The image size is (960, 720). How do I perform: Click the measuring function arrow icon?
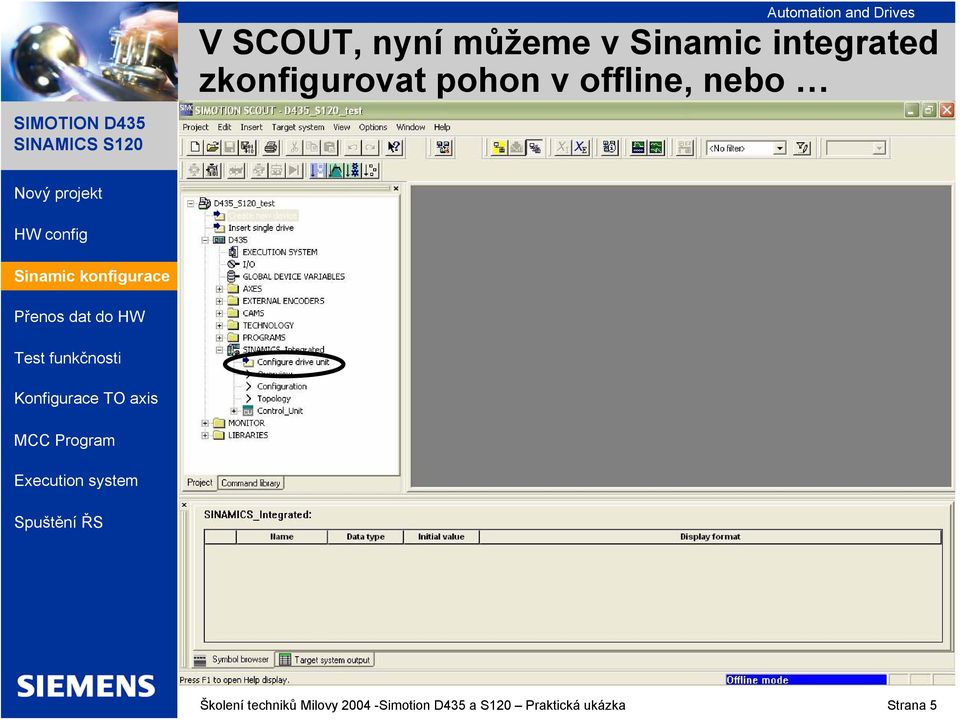353,170
